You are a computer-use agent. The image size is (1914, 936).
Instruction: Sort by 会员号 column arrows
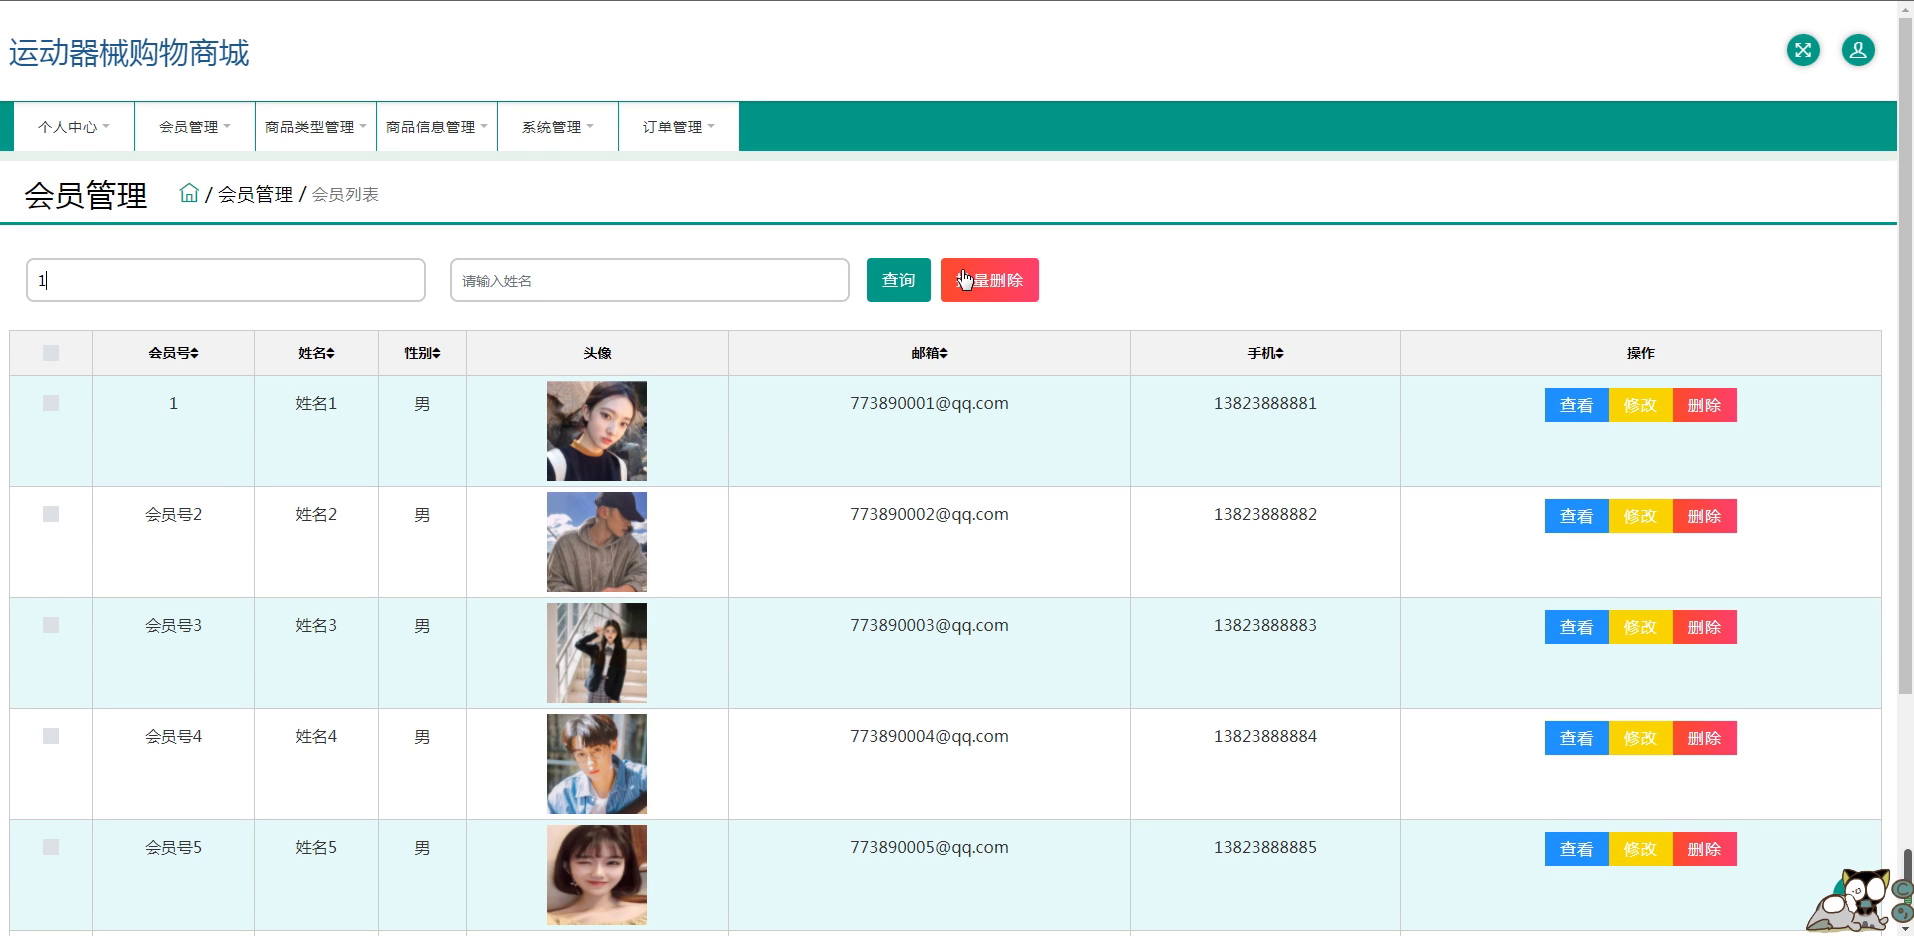coord(195,353)
